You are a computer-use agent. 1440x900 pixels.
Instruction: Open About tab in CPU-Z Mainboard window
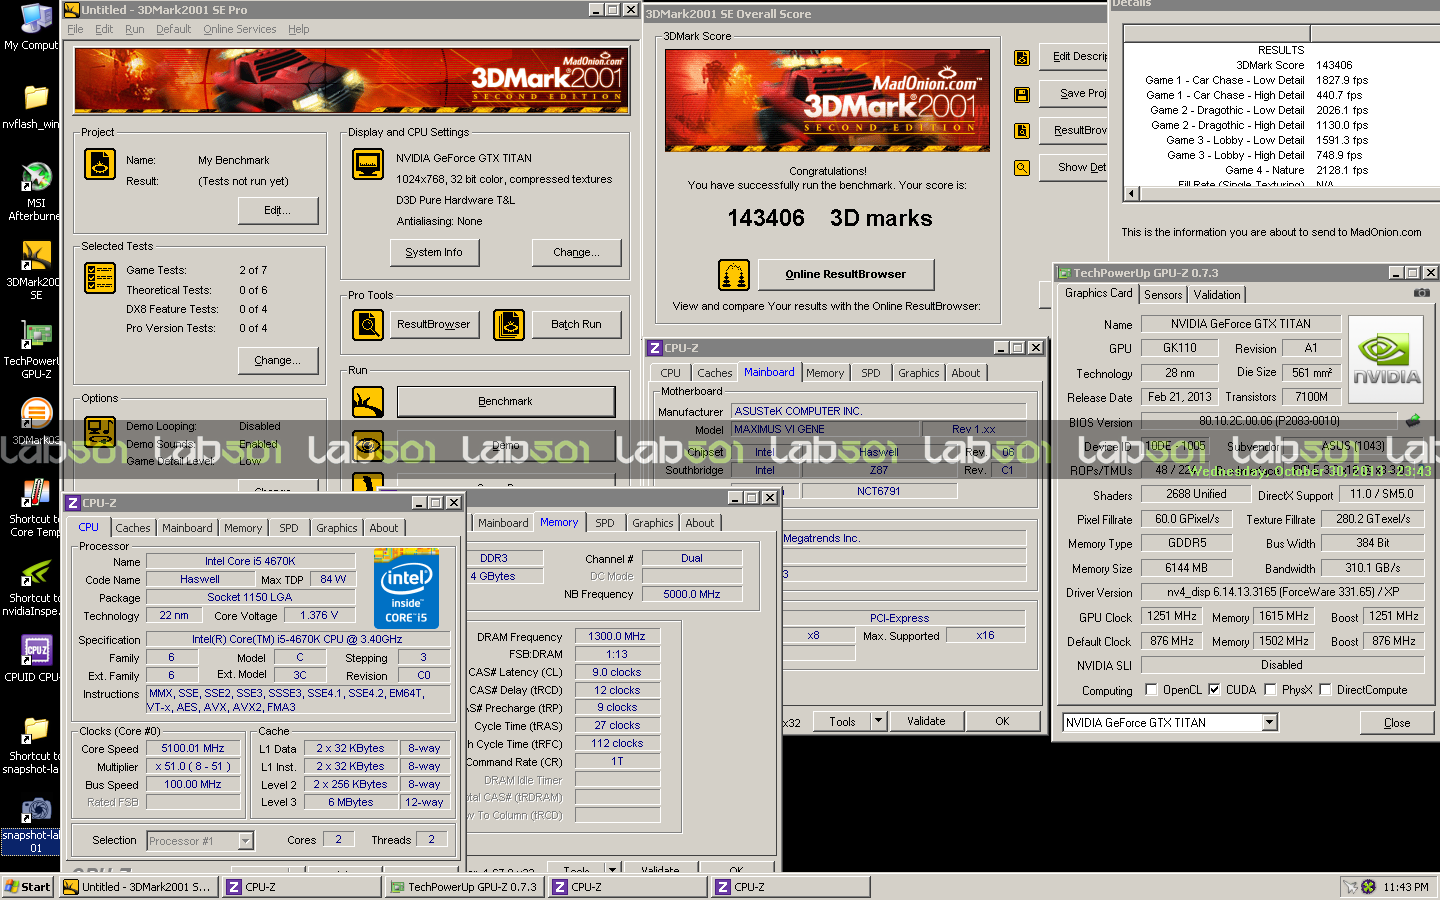[966, 373]
